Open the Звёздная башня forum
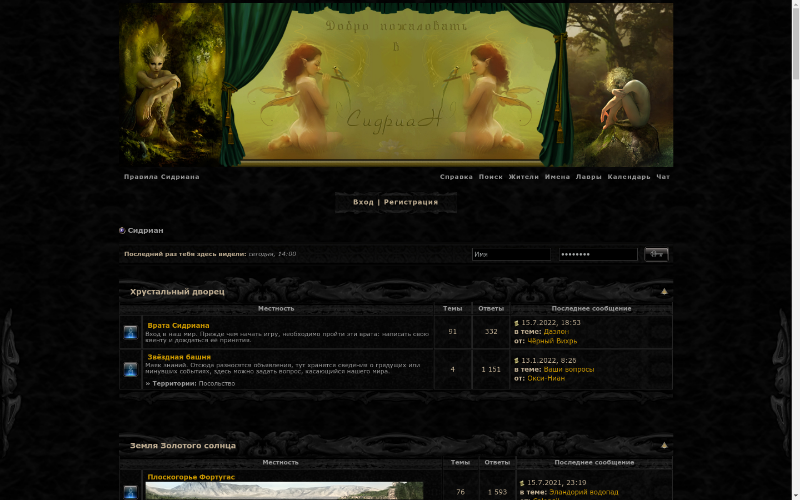 179,357
